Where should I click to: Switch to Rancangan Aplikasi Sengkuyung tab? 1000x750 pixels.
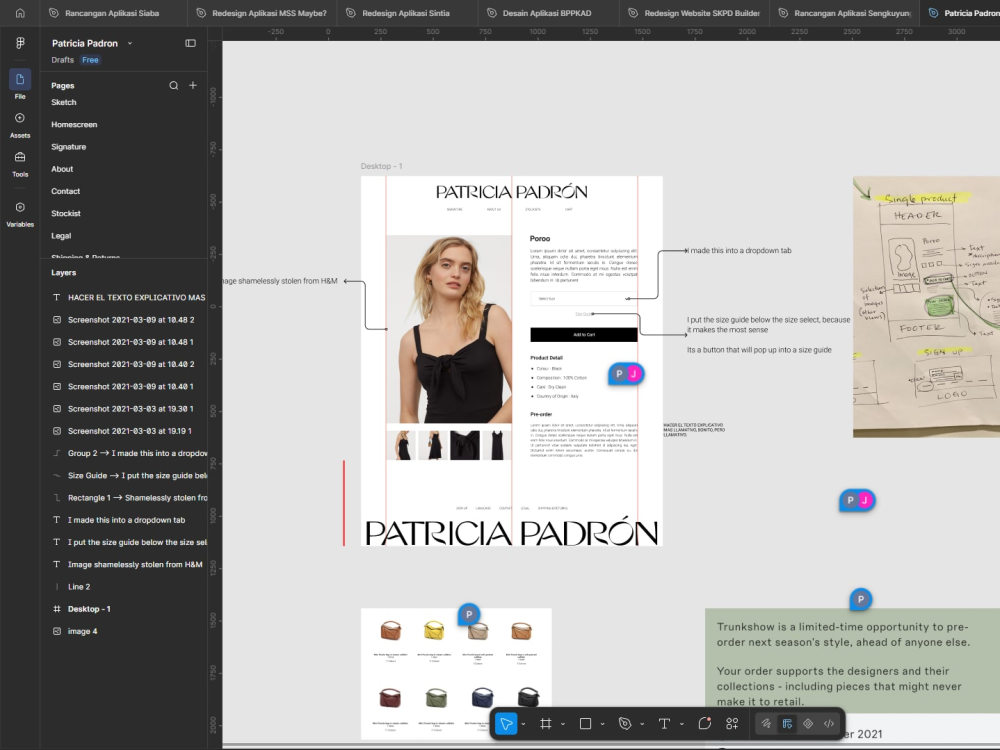click(x=844, y=13)
